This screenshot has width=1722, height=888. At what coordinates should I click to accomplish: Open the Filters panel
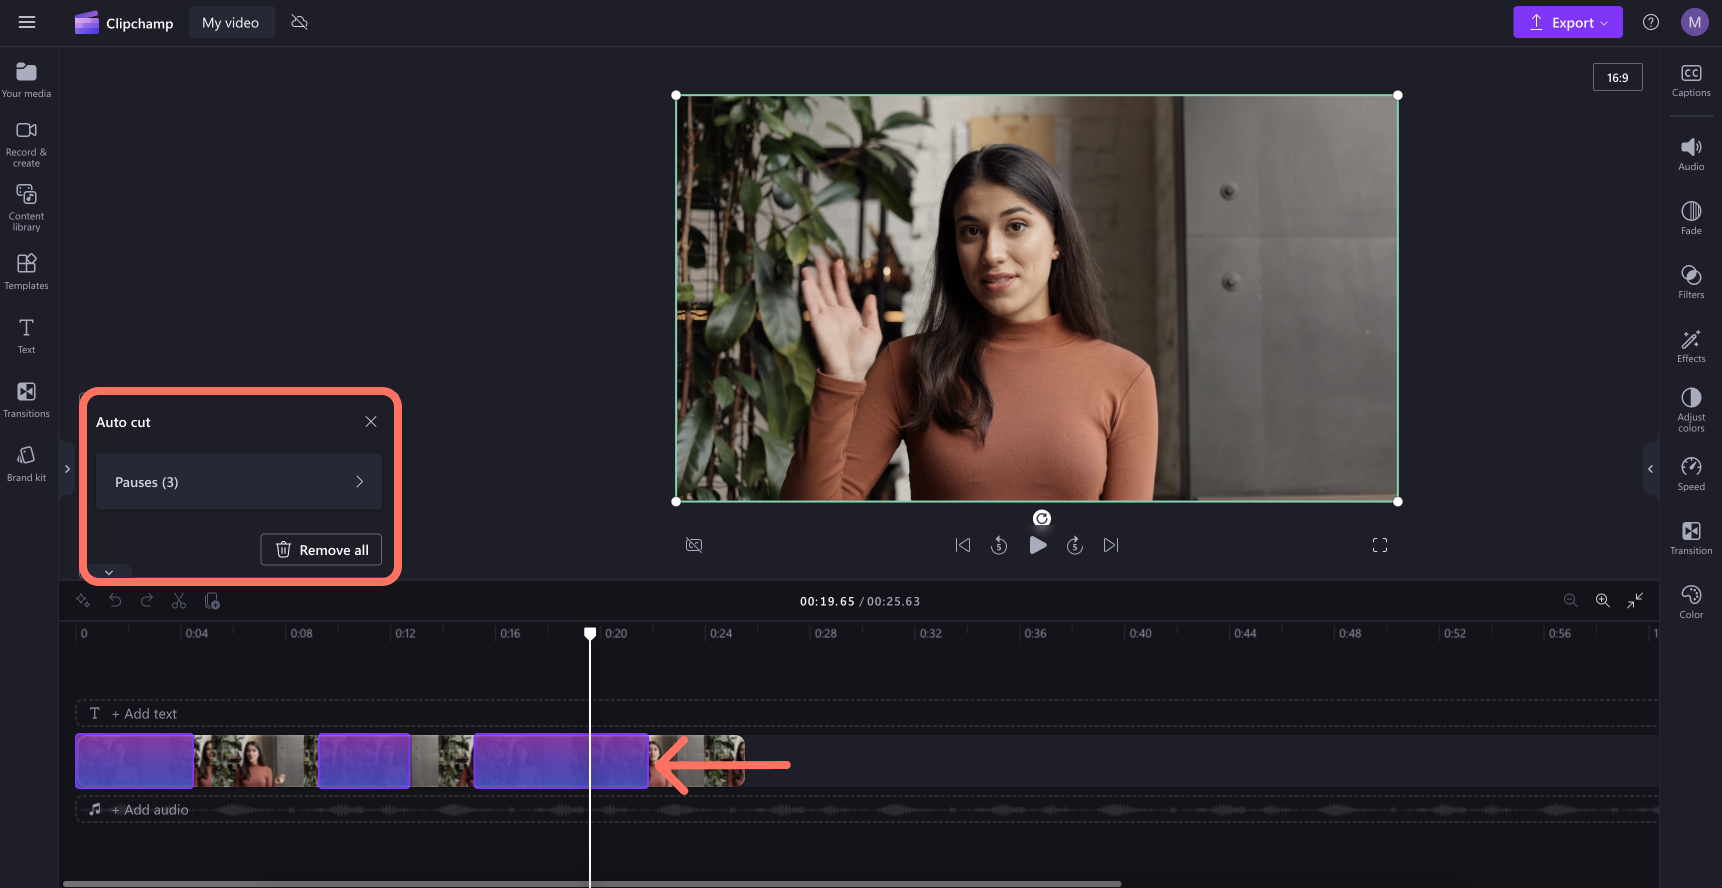[x=1691, y=282]
